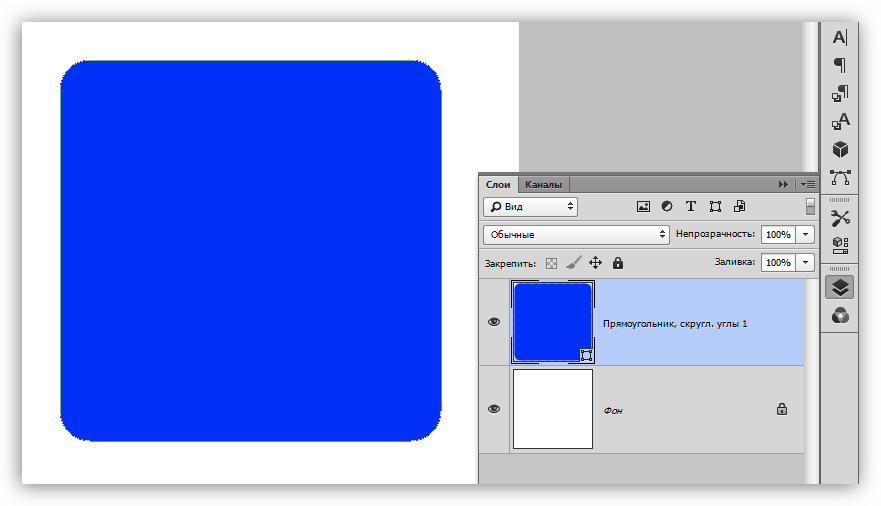The width and height of the screenshot is (881, 506).
Task: Open the 3D panel cube icon
Action: 840,149
